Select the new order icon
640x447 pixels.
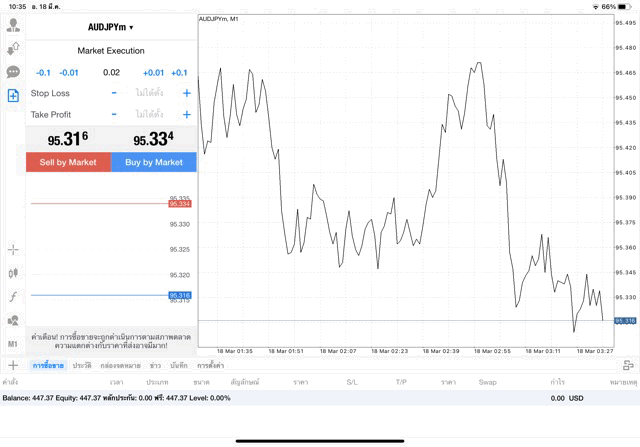pos(13,95)
